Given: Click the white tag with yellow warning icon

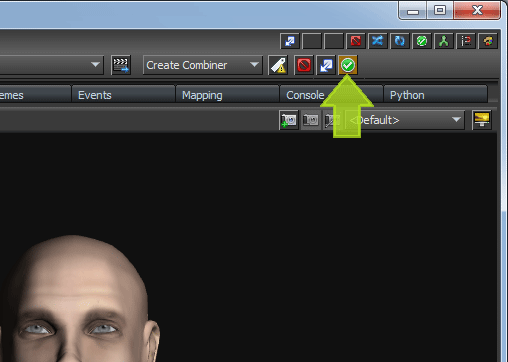Looking at the screenshot, I should (x=278, y=65).
